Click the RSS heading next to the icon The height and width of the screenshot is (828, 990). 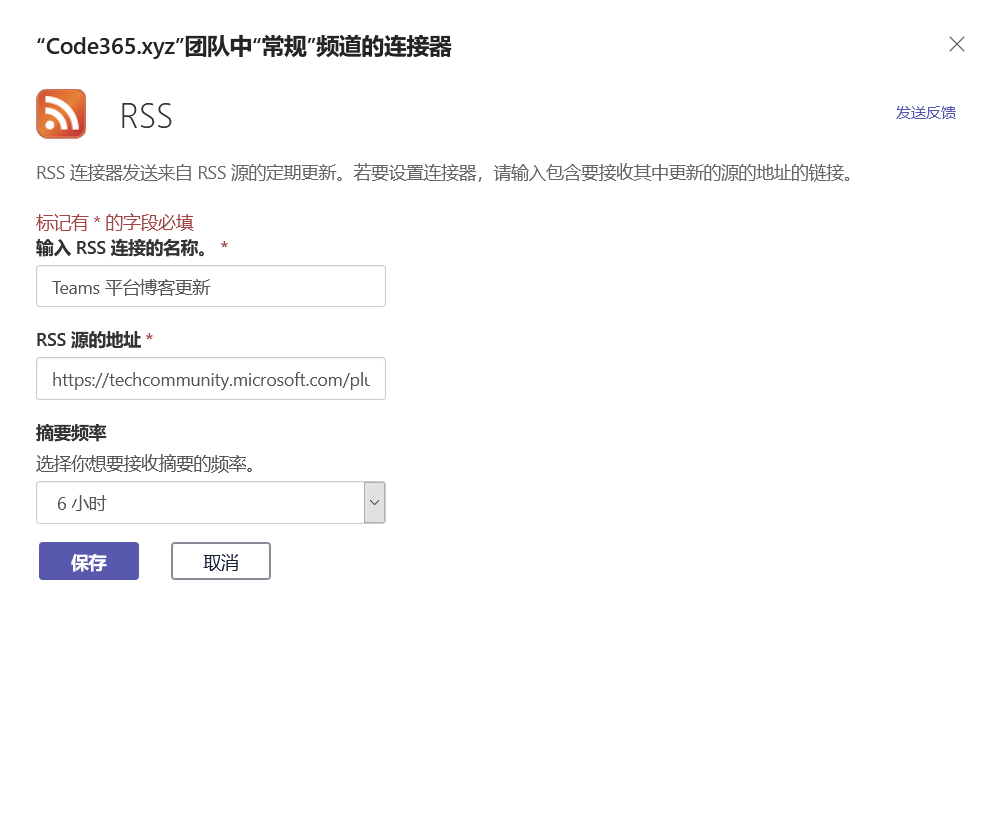click(x=145, y=115)
